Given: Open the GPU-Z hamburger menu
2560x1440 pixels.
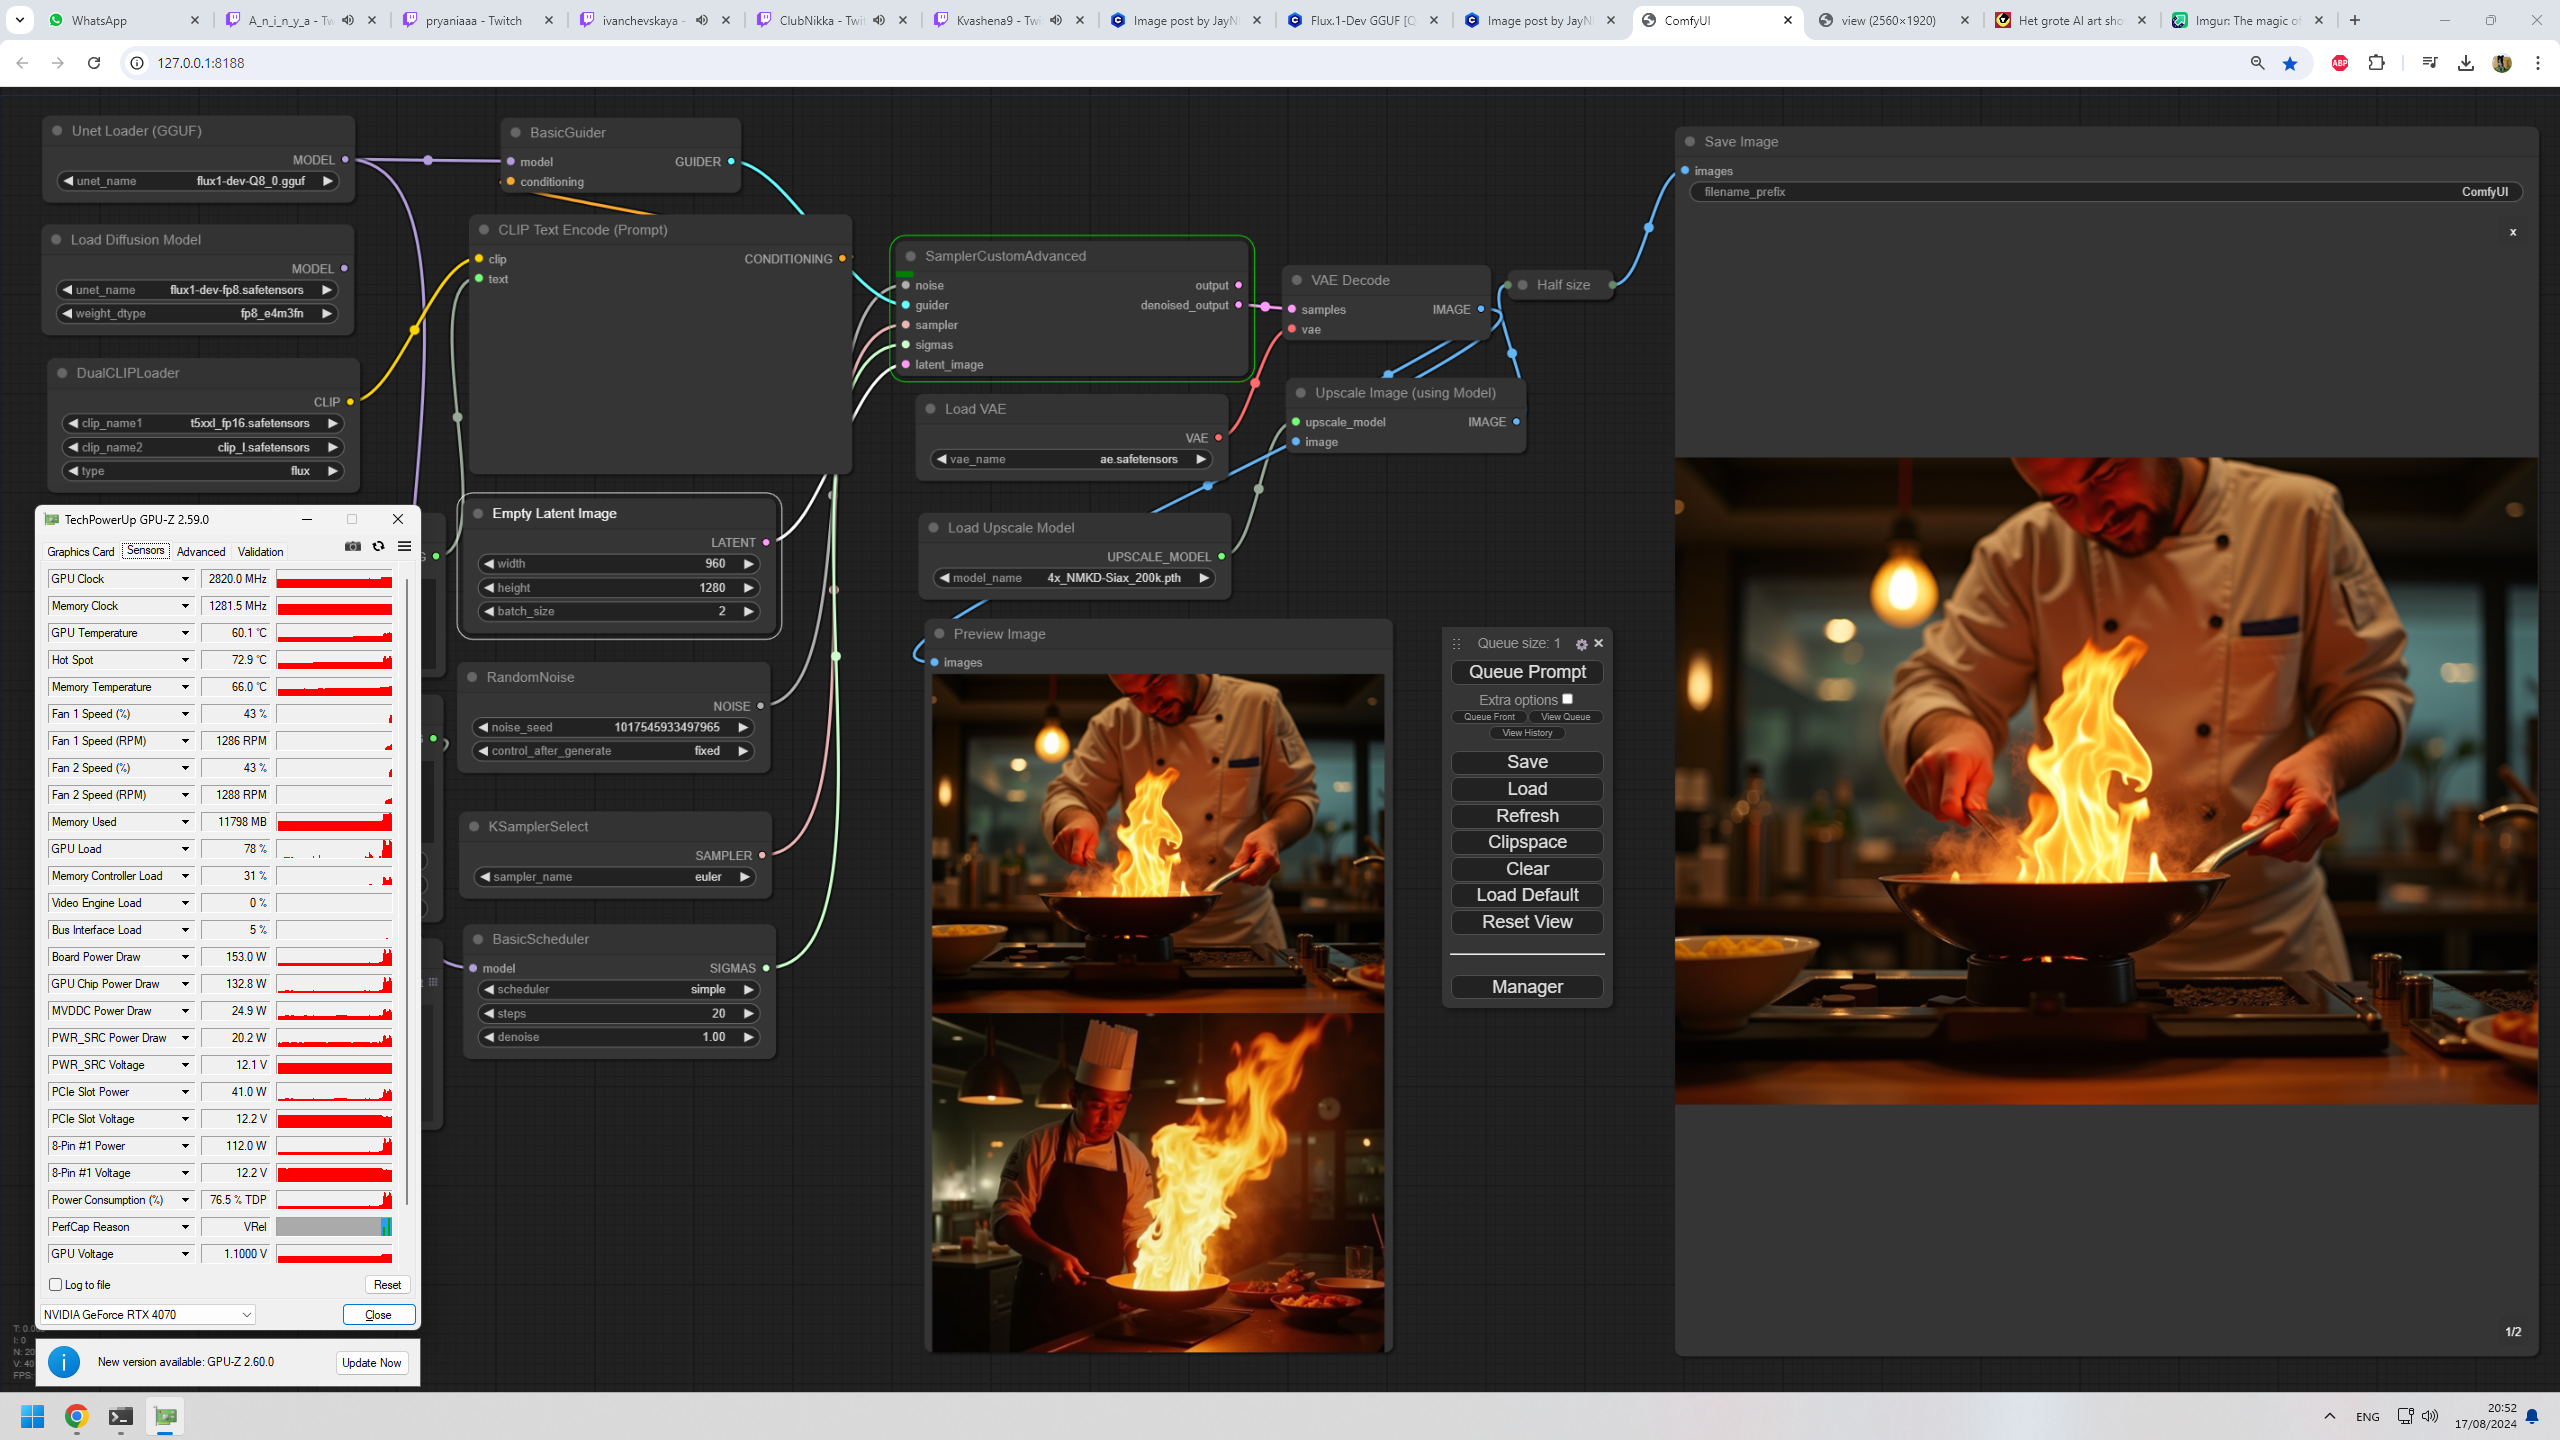Looking at the screenshot, I should (404, 546).
